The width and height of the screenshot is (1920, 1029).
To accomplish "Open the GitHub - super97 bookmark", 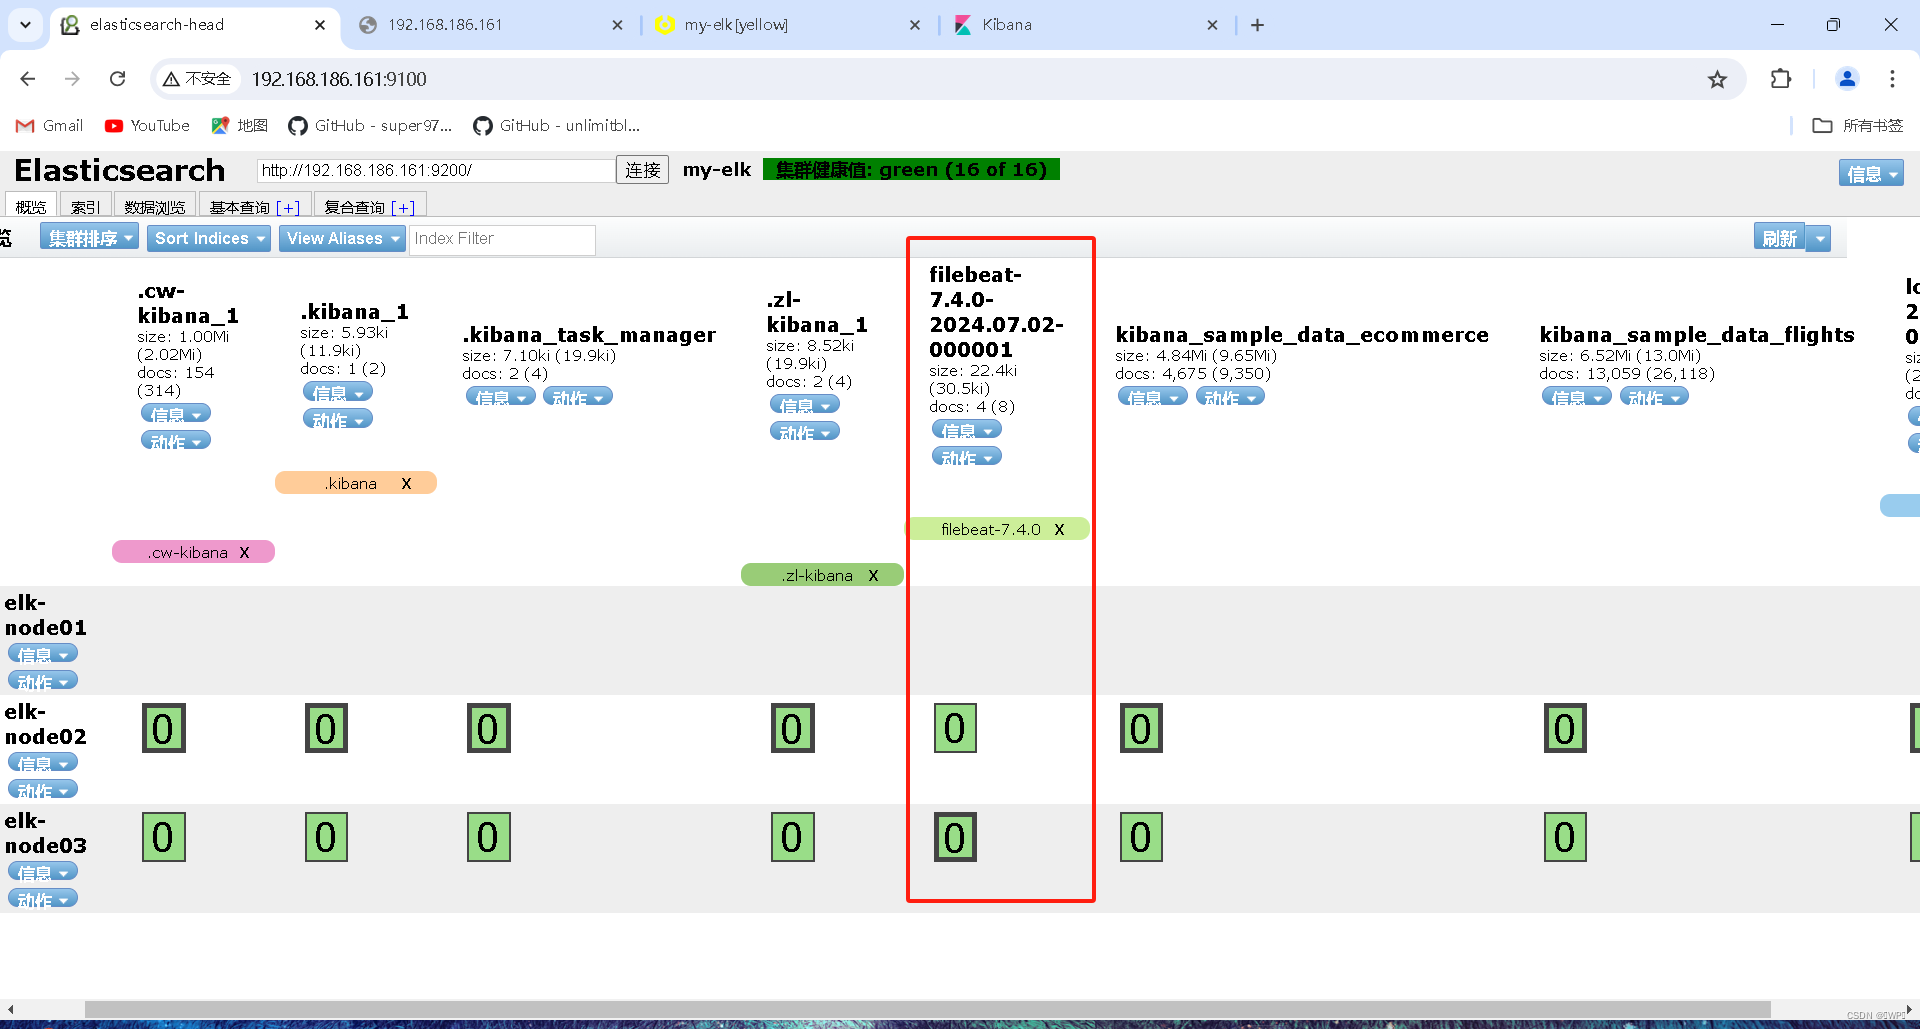I will click(370, 126).
